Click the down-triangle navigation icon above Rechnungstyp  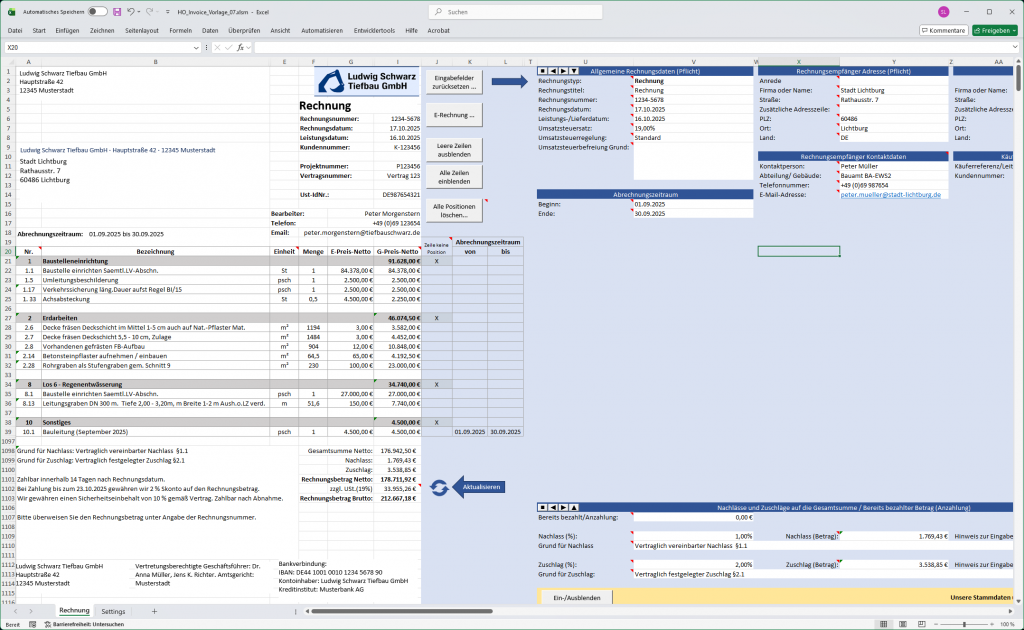(x=575, y=71)
